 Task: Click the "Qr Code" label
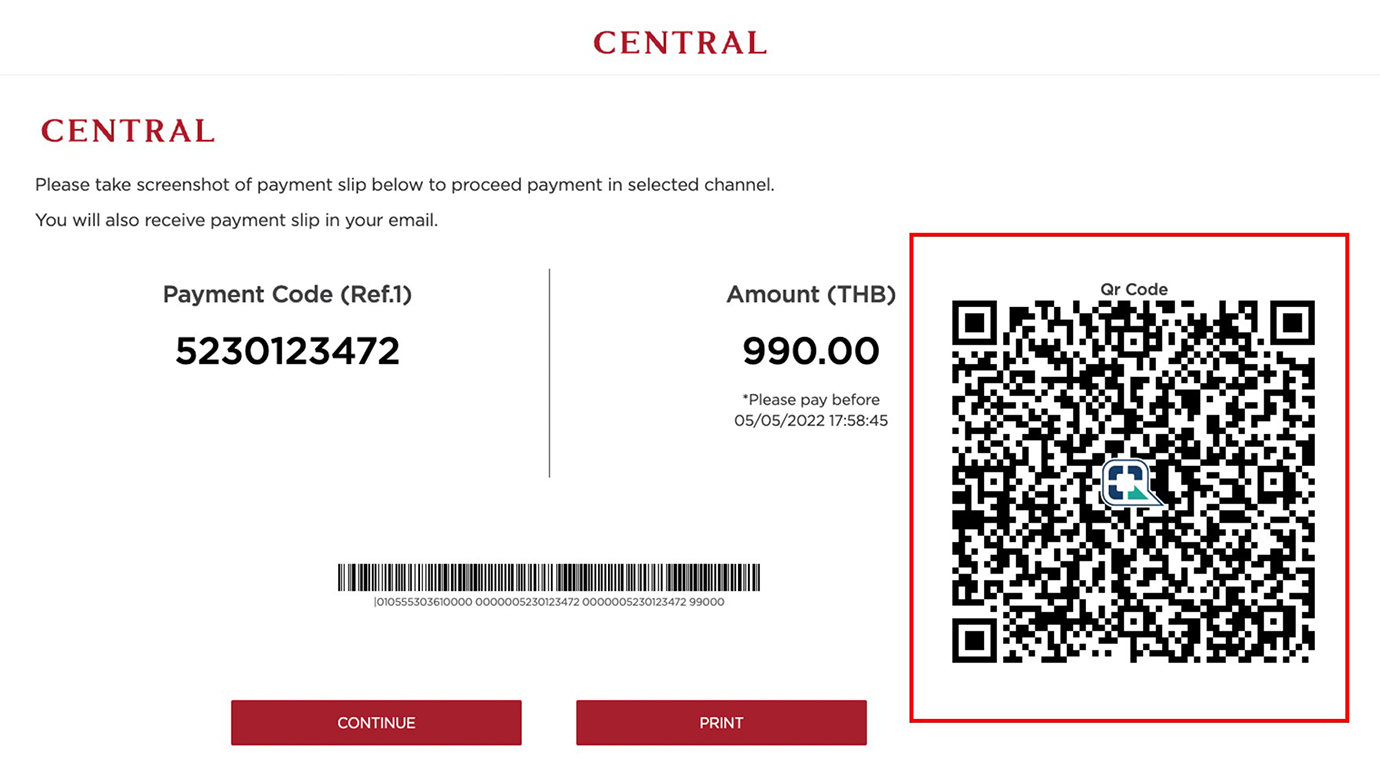[x=1134, y=289]
